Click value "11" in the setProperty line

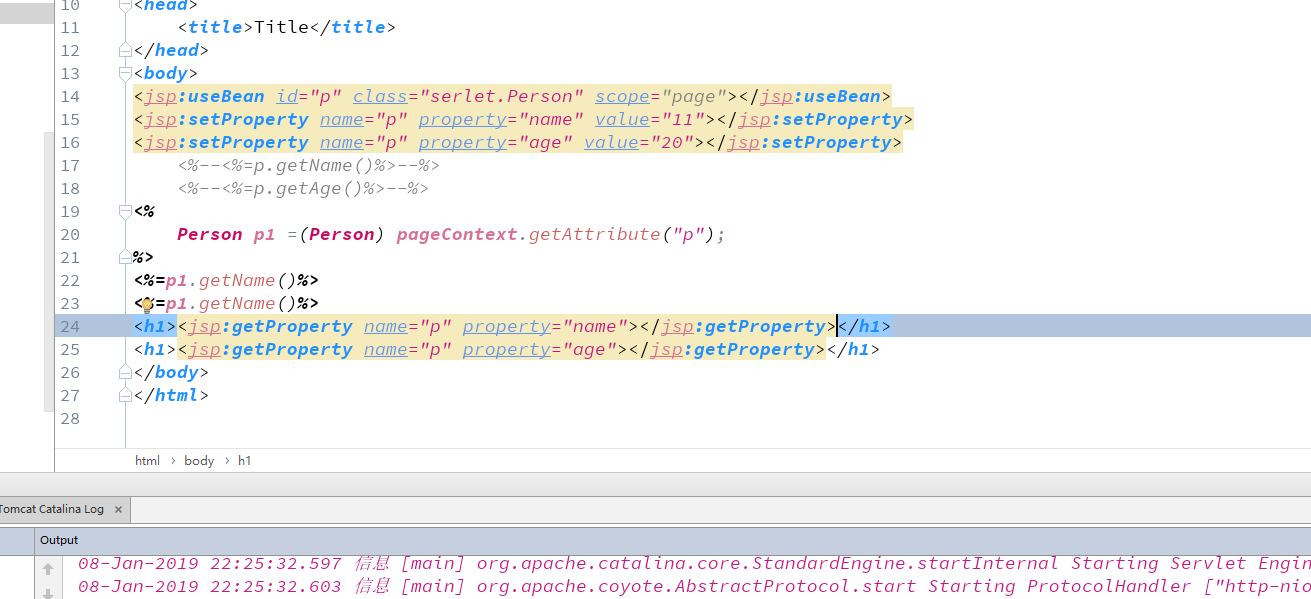pos(684,119)
